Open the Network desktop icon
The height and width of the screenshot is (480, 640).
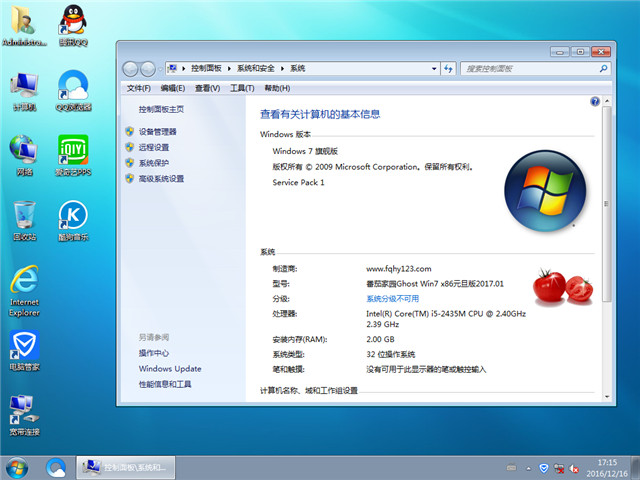pyautogui.click(x=24, y=155)
